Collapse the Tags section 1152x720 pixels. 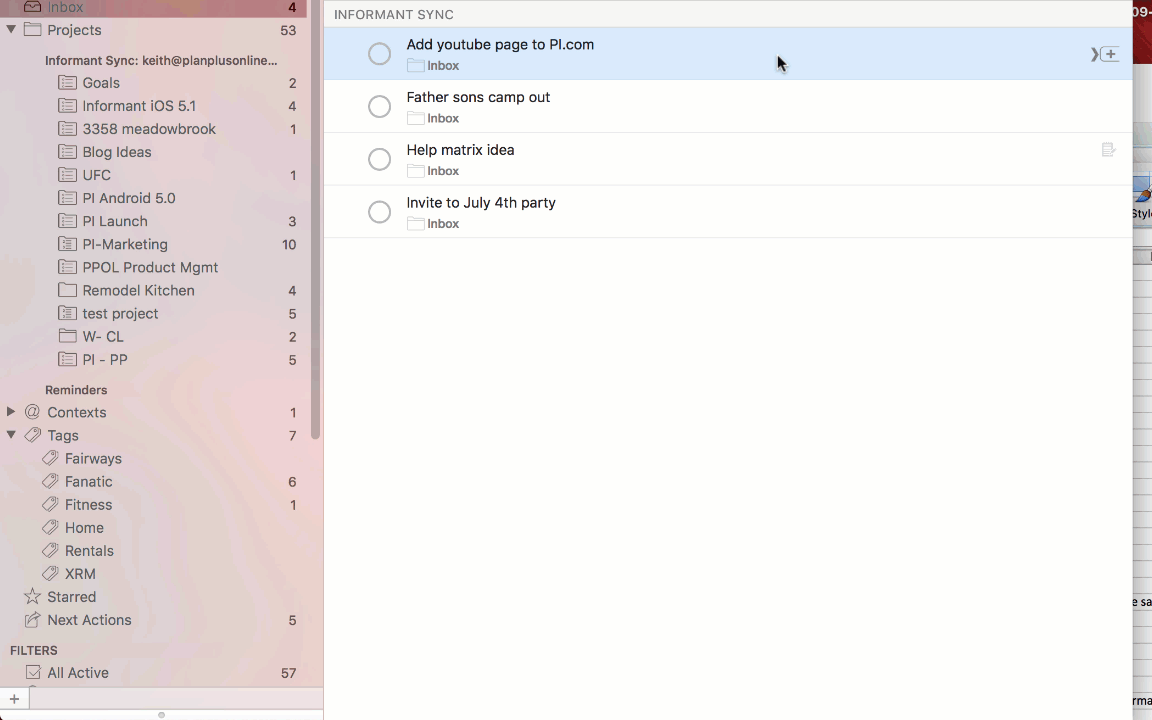point(11,435)
